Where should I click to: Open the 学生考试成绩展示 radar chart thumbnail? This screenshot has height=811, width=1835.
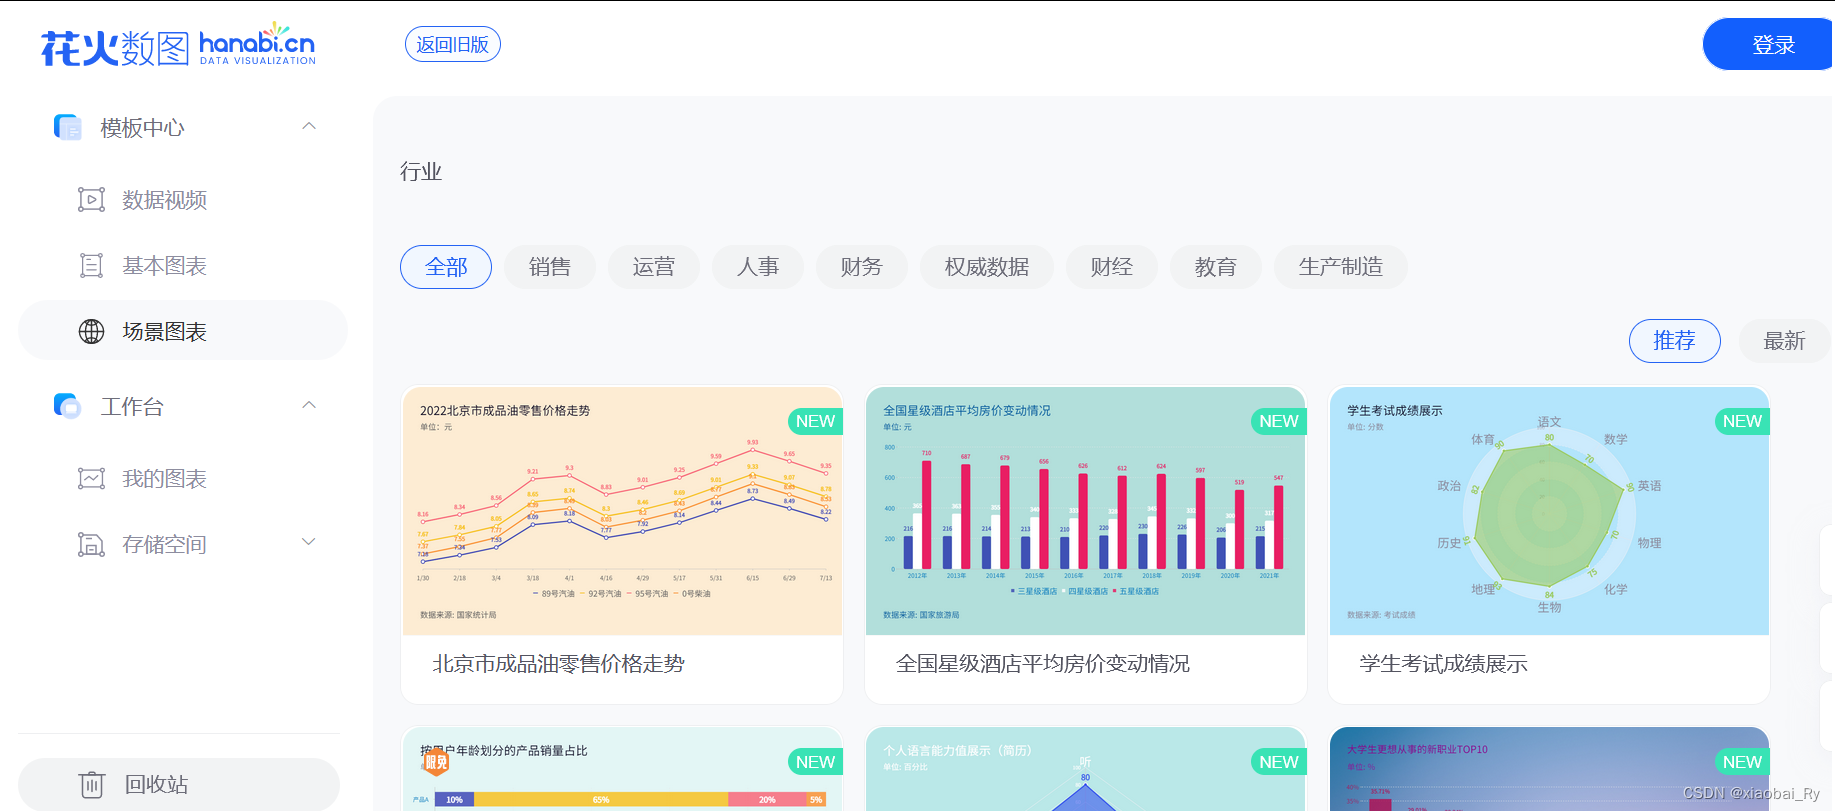(1549, 511)
